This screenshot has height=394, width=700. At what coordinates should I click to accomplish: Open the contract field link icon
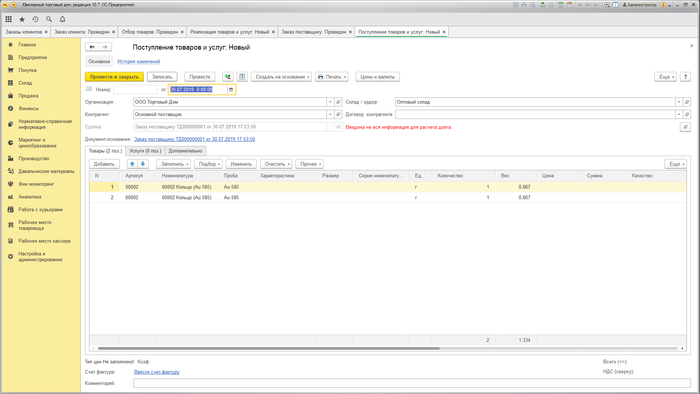[x=687, y=115]
